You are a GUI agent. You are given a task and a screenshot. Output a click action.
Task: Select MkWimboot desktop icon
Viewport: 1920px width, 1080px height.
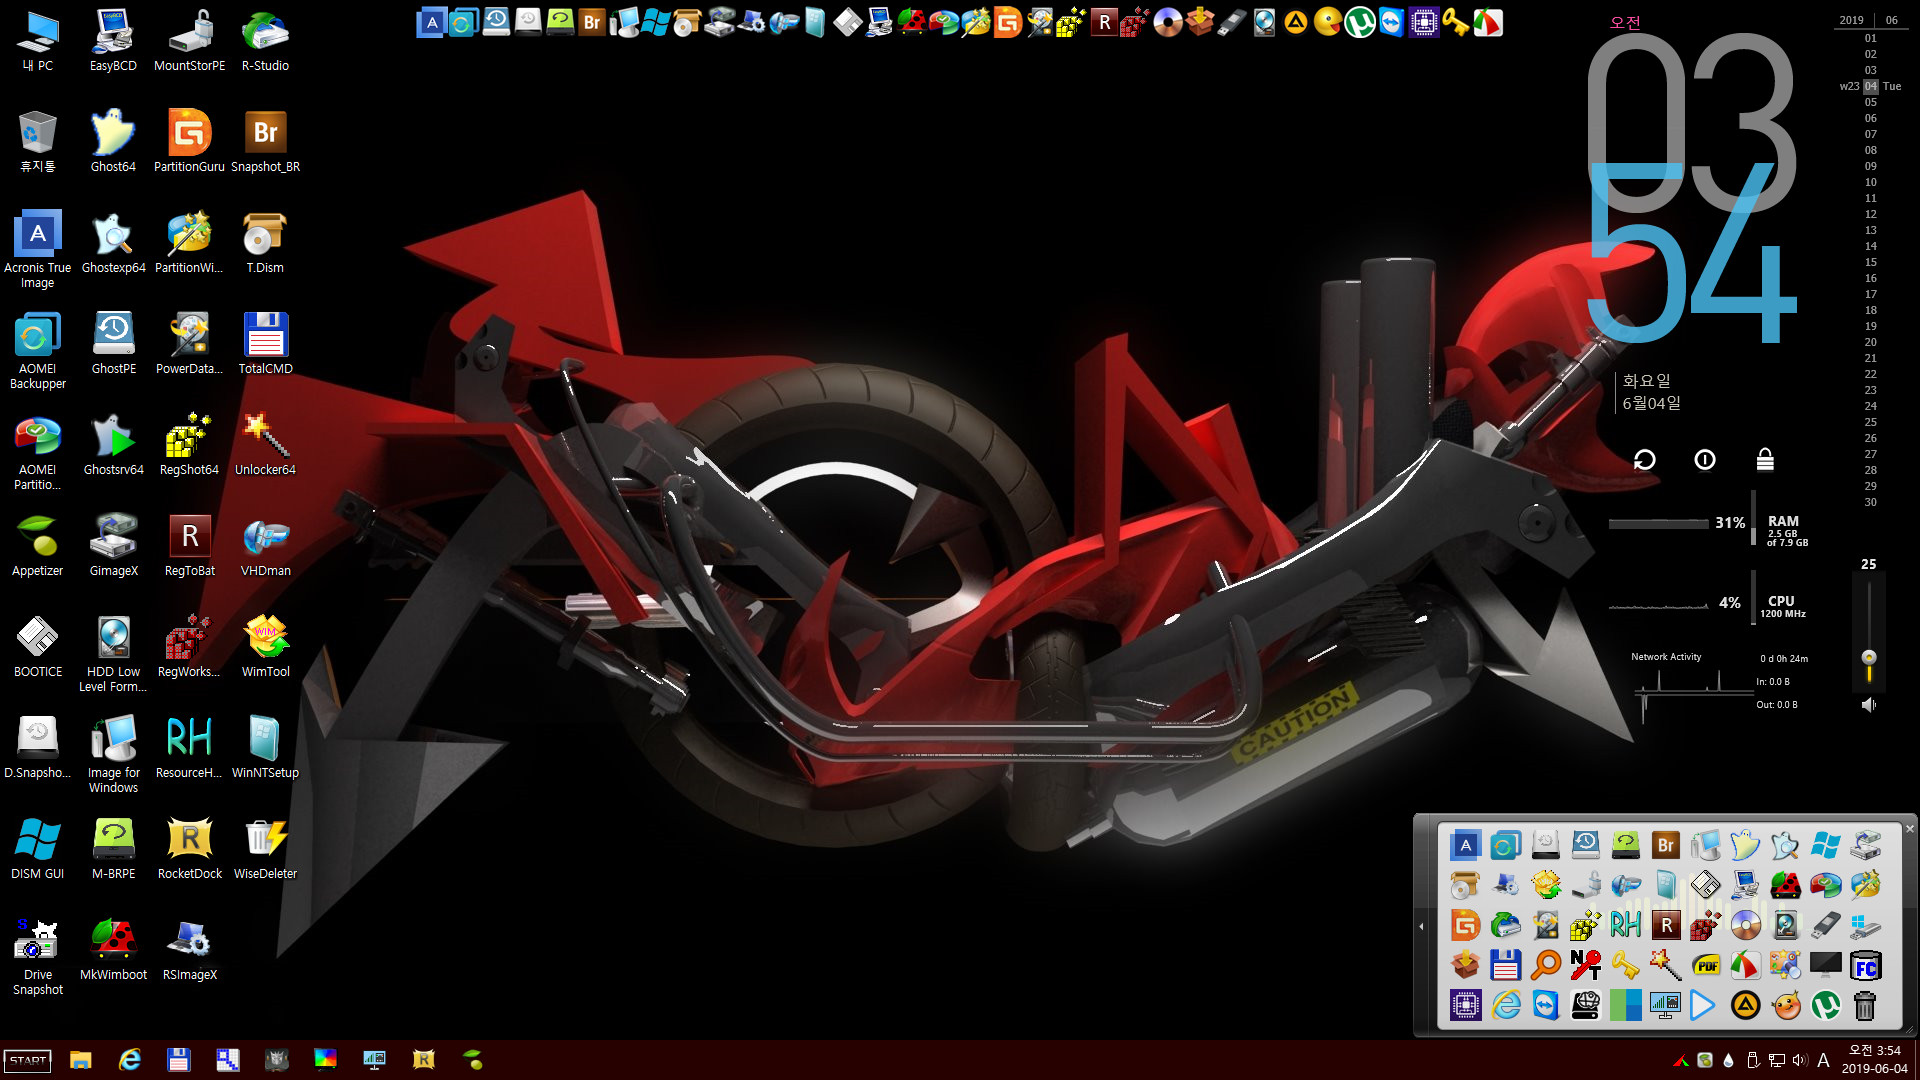point(113,950)
